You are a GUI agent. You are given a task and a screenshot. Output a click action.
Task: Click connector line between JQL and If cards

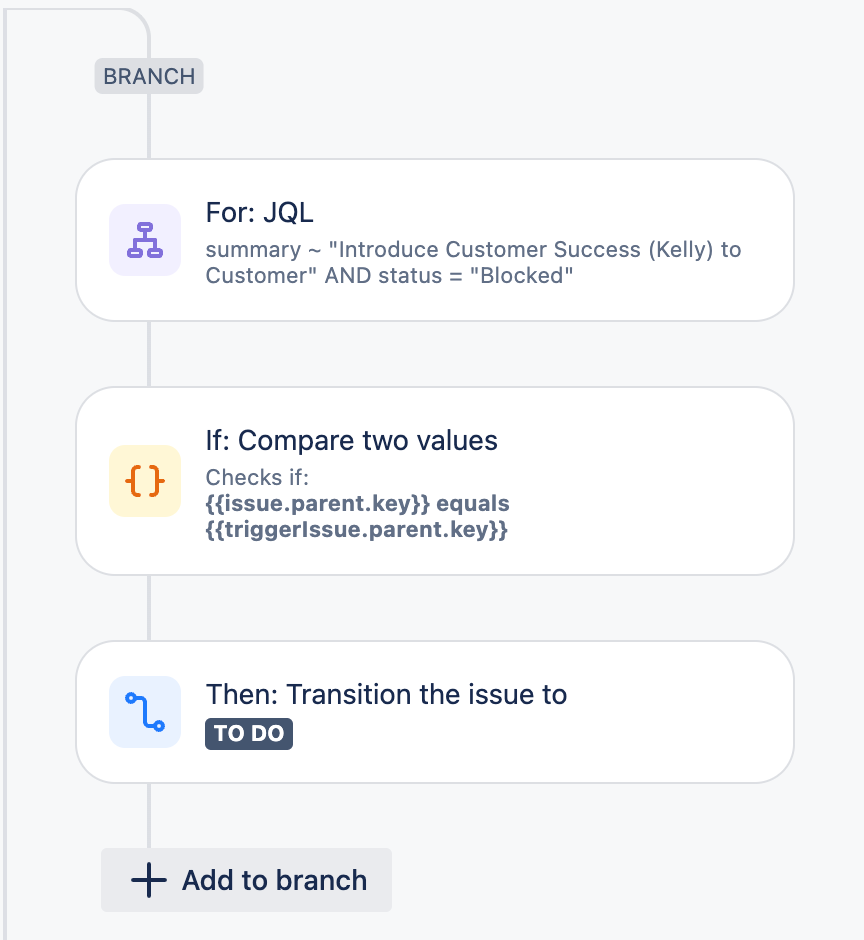coord(149,354)
